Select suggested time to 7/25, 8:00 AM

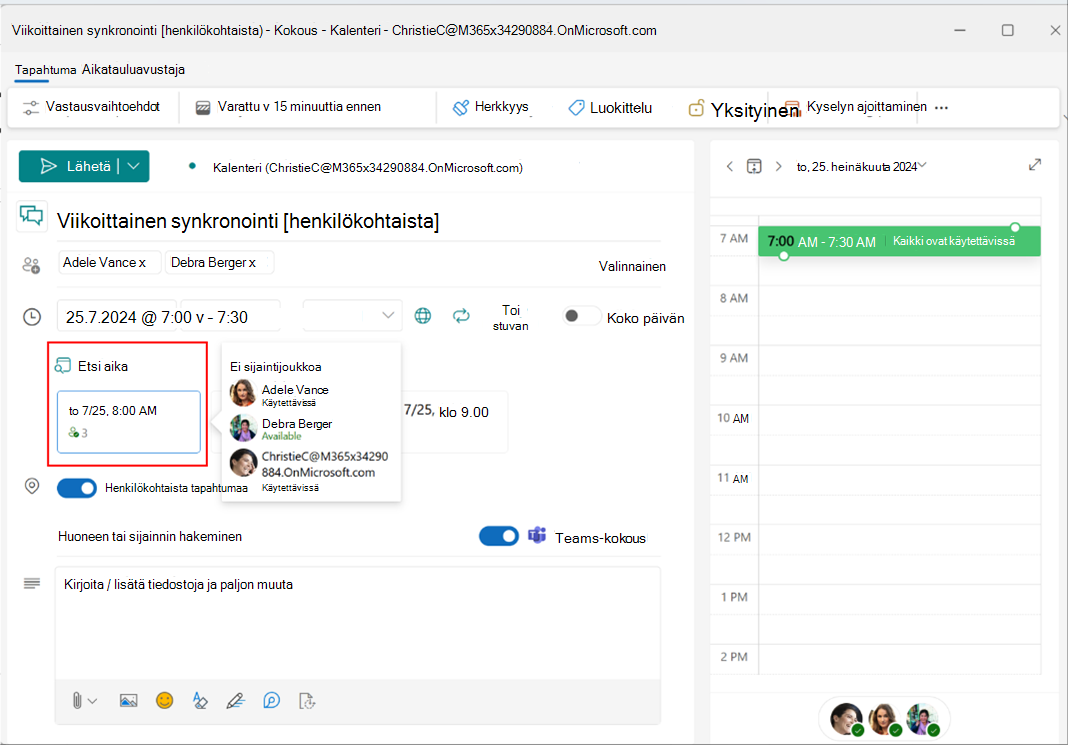pos(129,422)
